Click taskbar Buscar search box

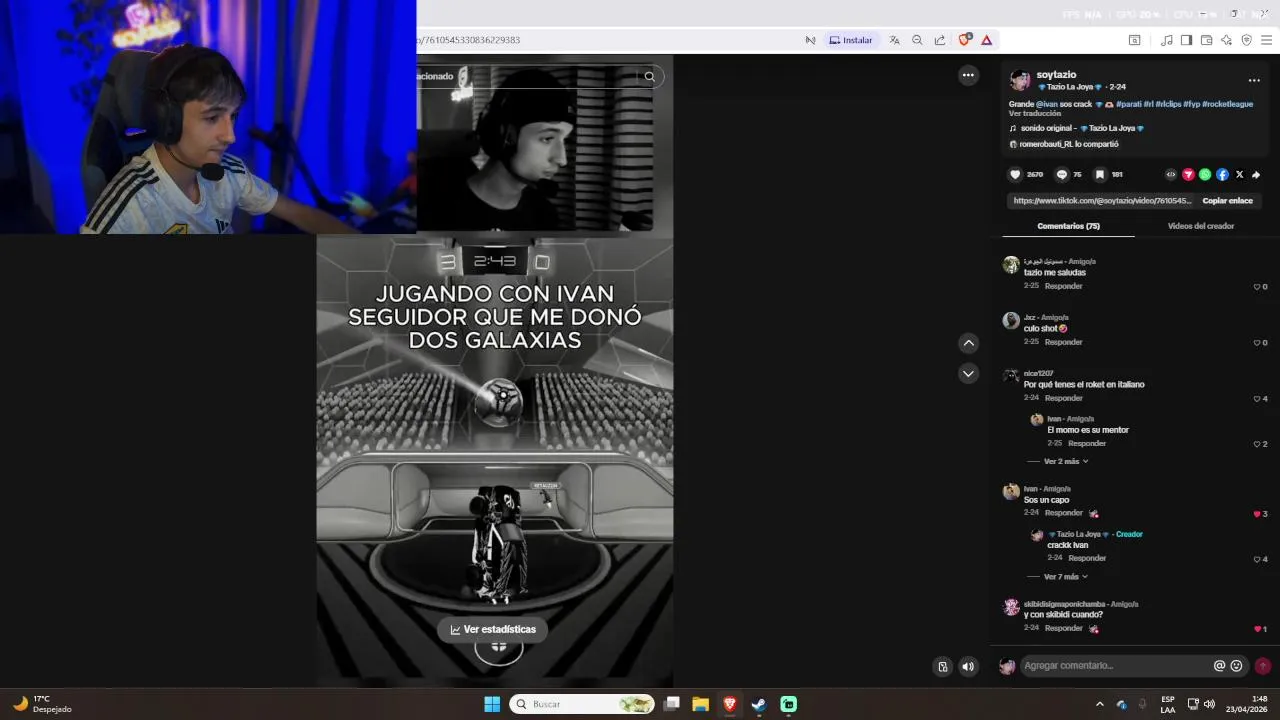click(x=582, y=704)
